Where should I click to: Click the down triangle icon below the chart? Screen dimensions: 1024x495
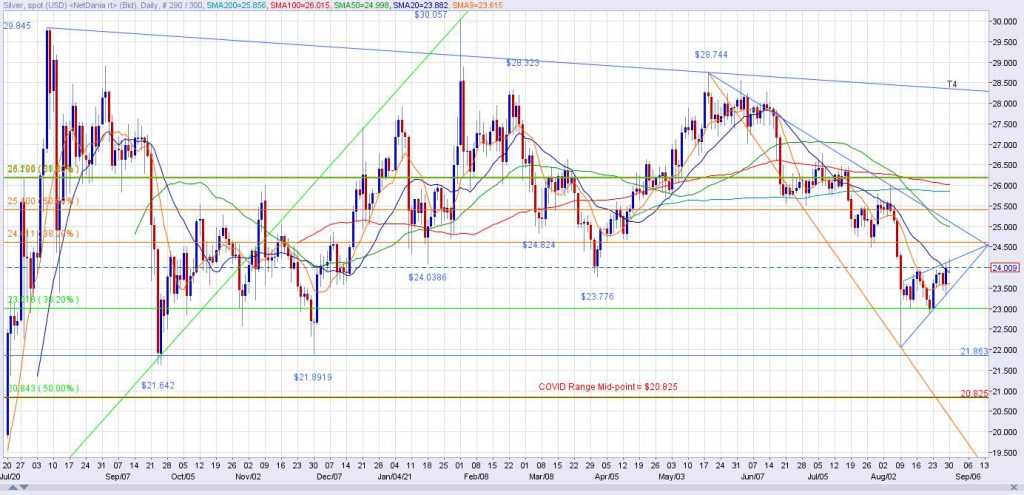pos(24,487)
